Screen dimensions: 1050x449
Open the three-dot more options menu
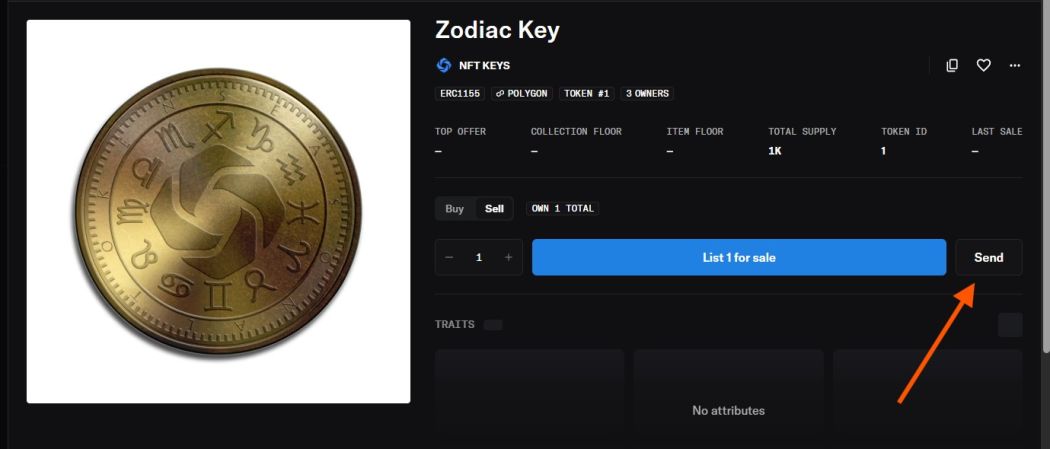click(x=1015, y=65)
